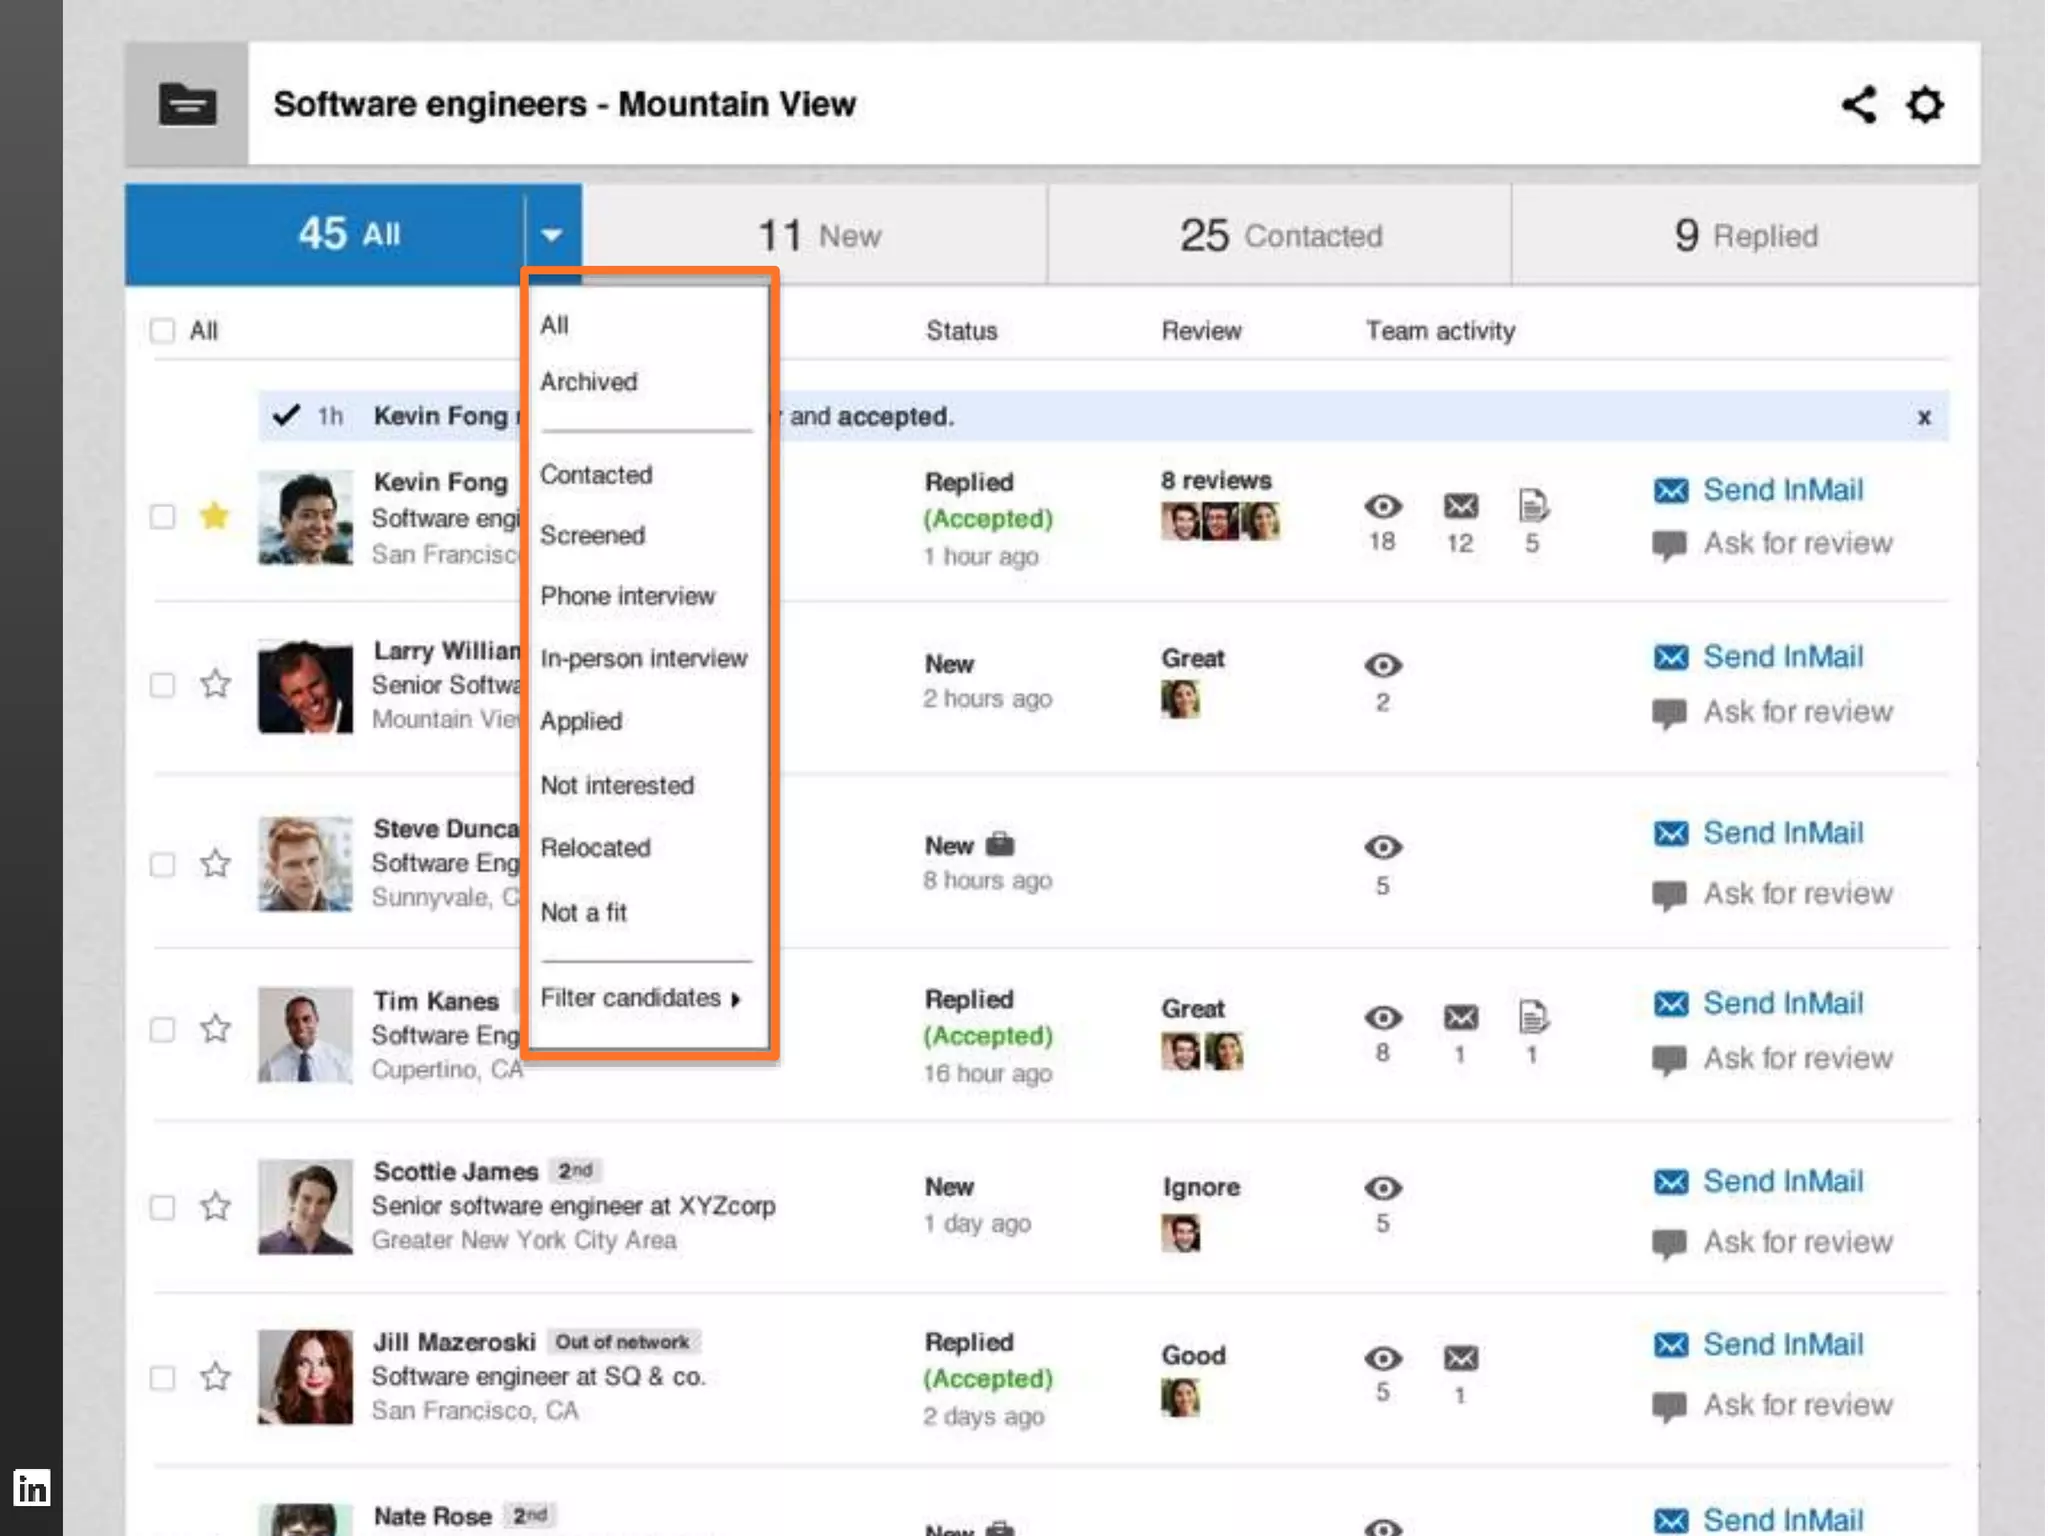Star Larry Williams as favorite

(x=215, y=684)
